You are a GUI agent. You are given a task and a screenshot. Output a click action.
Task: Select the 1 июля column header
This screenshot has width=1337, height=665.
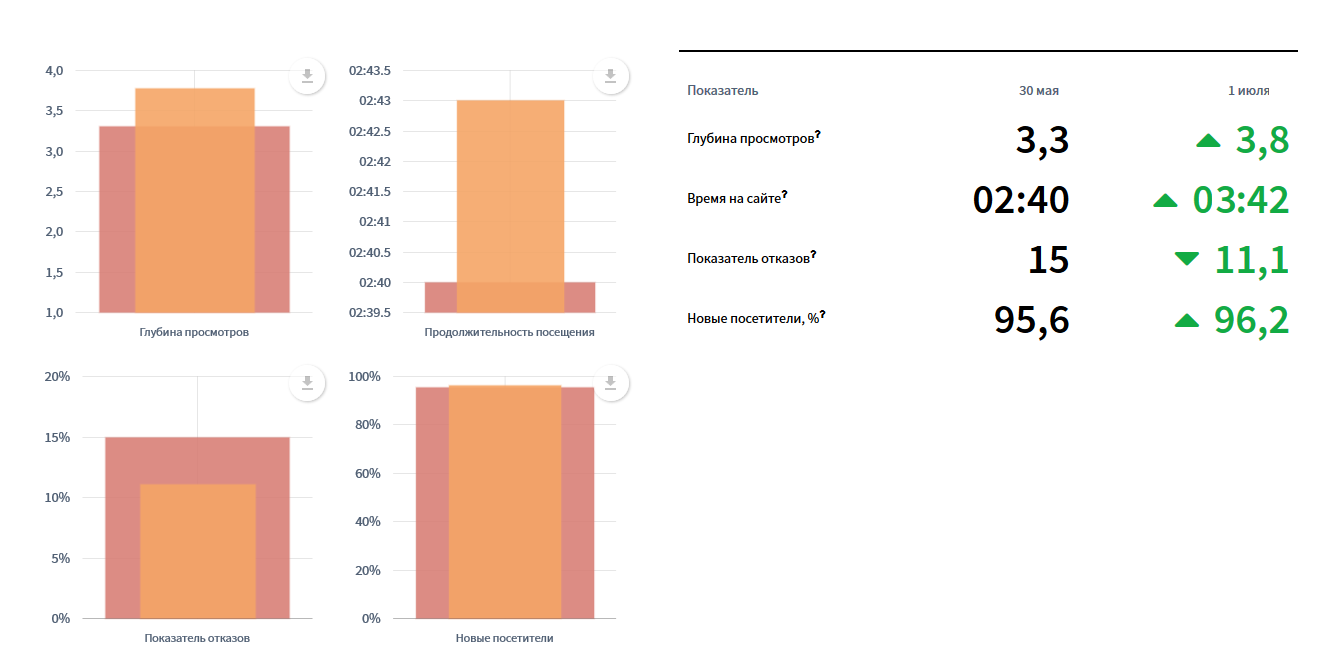pyautogui.click(x=1249, y=90)
